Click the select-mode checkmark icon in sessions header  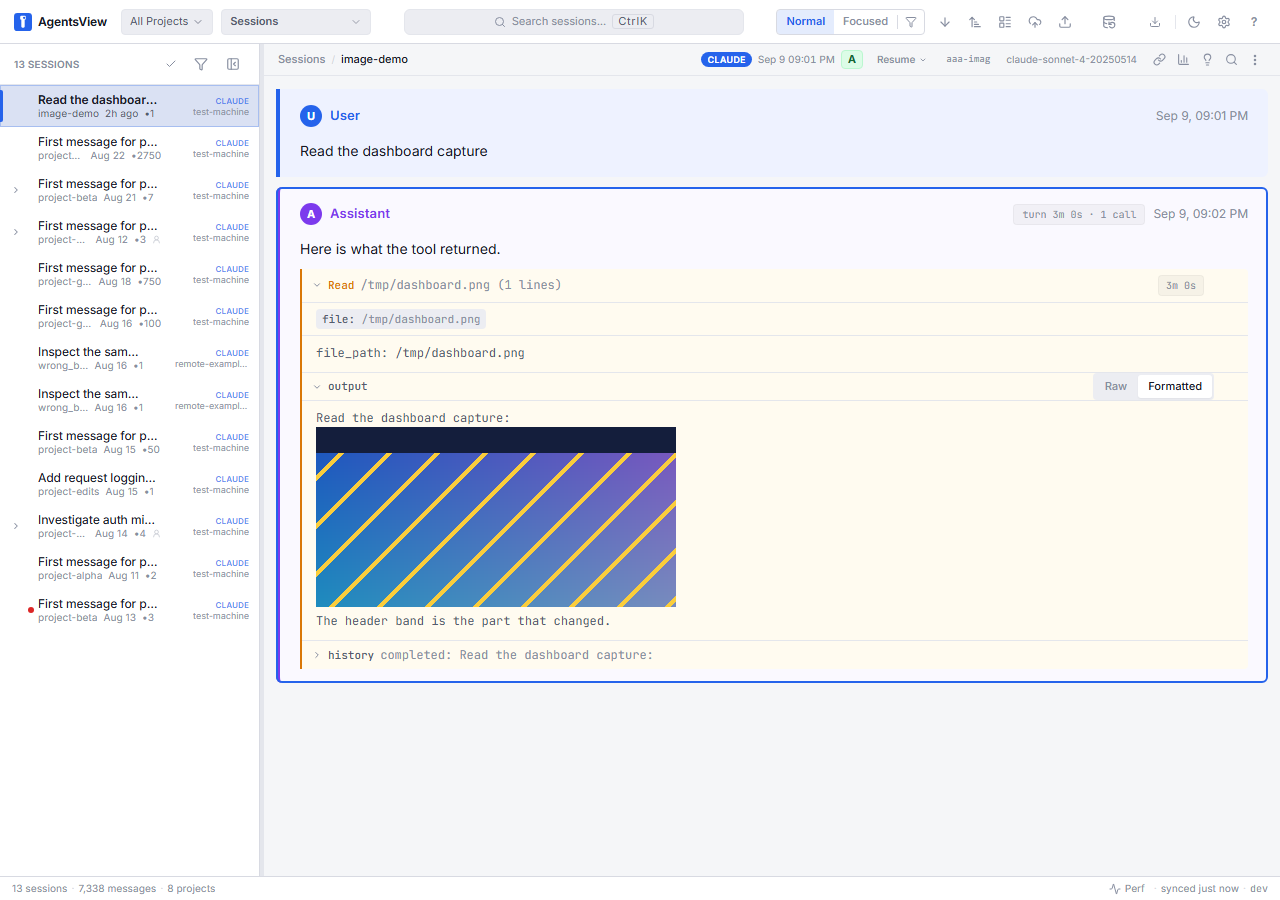tap(171, 64)
